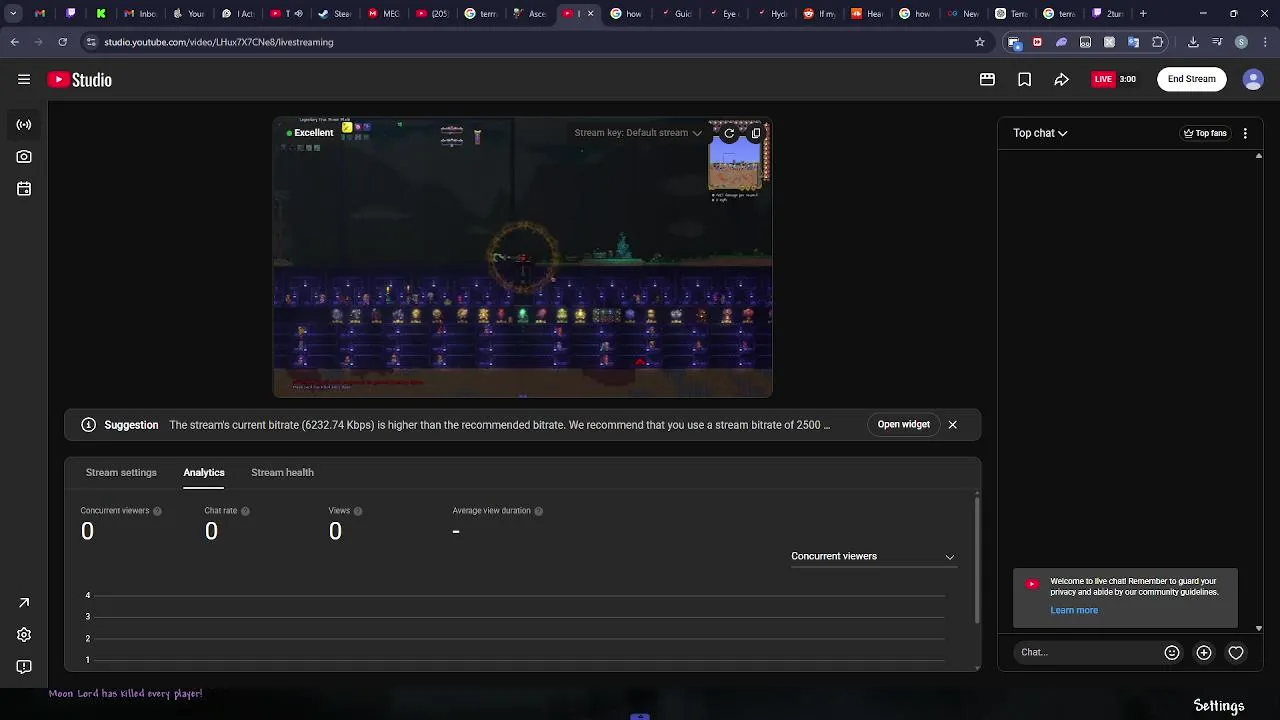
Task: Open the Stream key Default stream dropdown
Action: pyautogui.click(x=638, y=133)
